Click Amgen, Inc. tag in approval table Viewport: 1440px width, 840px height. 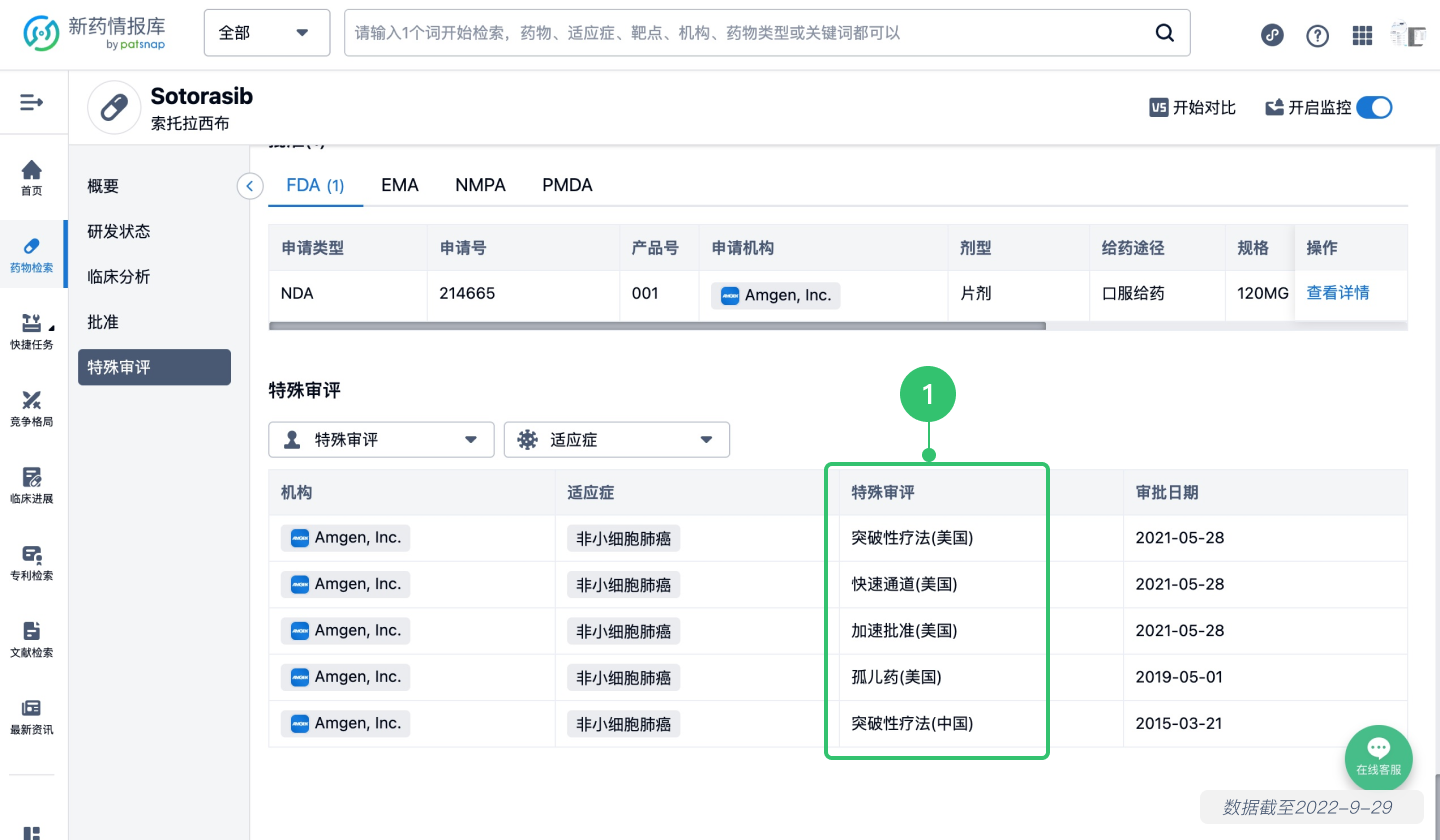[x=776, y=296]
